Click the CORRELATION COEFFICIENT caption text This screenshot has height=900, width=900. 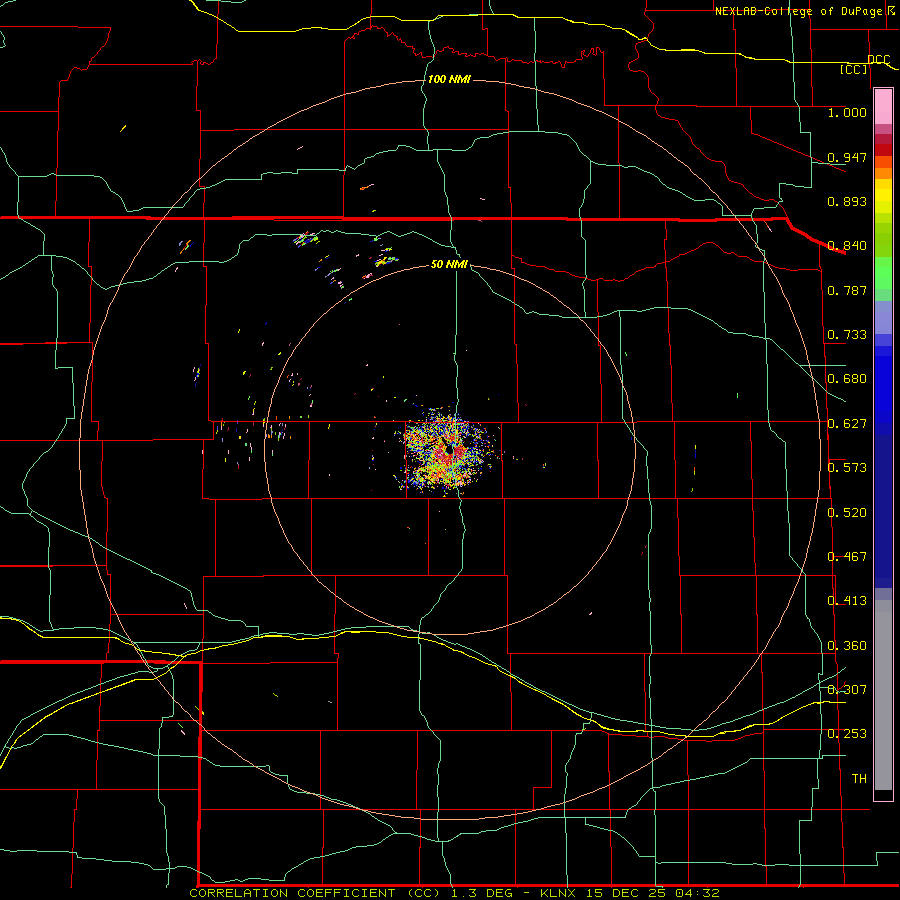click(x=292, y=893)
